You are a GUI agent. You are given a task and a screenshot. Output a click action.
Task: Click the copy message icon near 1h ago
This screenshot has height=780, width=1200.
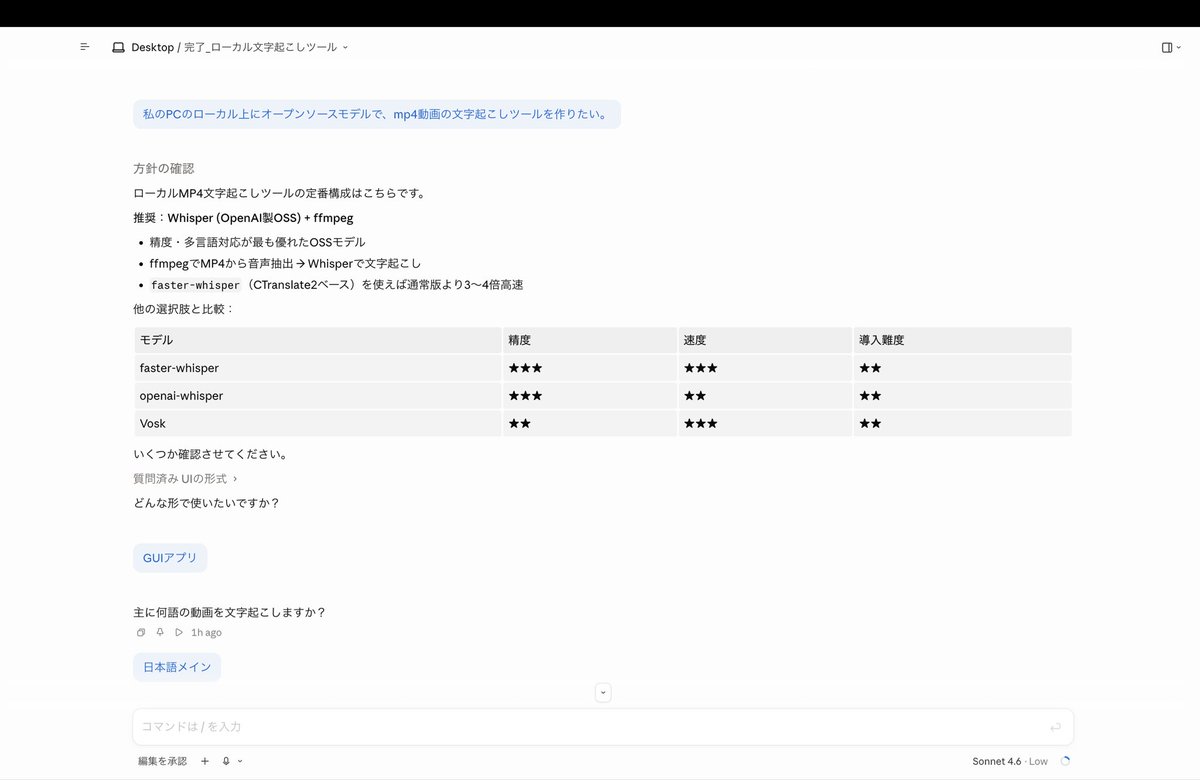[x=141, y=632]
